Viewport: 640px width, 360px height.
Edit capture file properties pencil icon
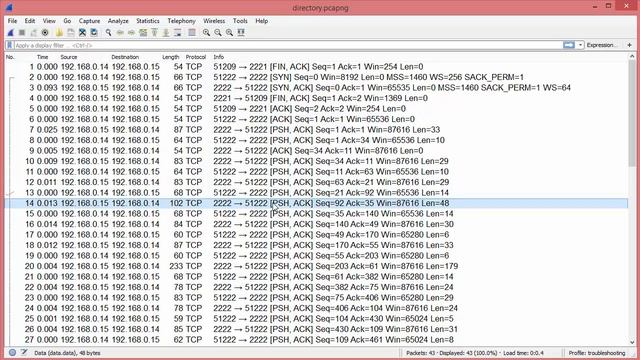pyautogui.click(x=24, y=353)
